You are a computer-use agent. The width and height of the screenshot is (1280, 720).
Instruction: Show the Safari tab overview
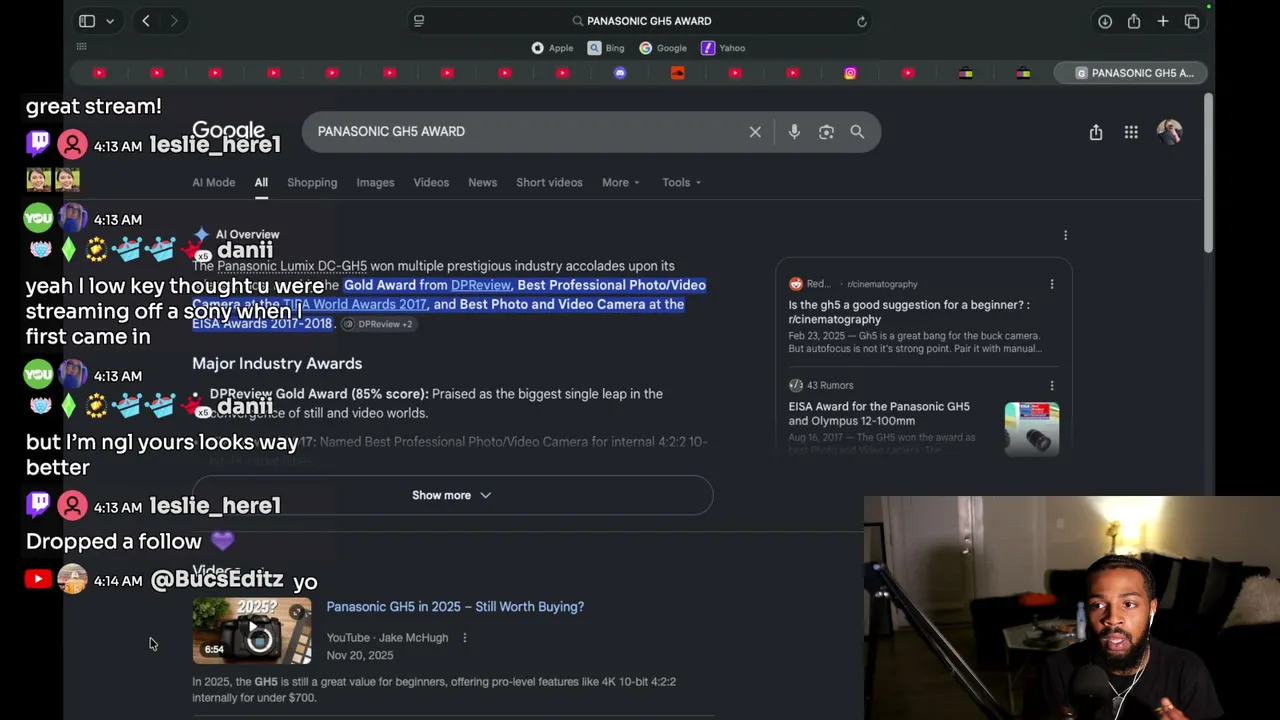click(1192, 21)
